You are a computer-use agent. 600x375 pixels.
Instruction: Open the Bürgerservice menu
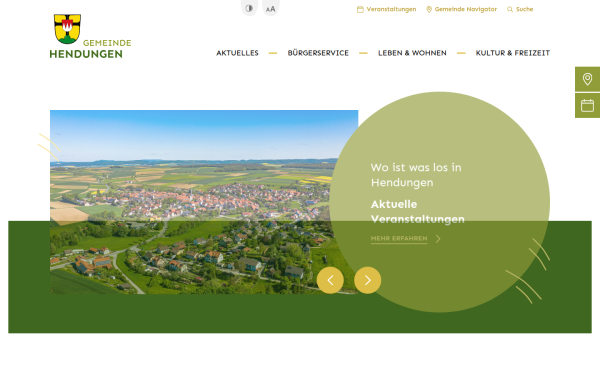[318, 53]
